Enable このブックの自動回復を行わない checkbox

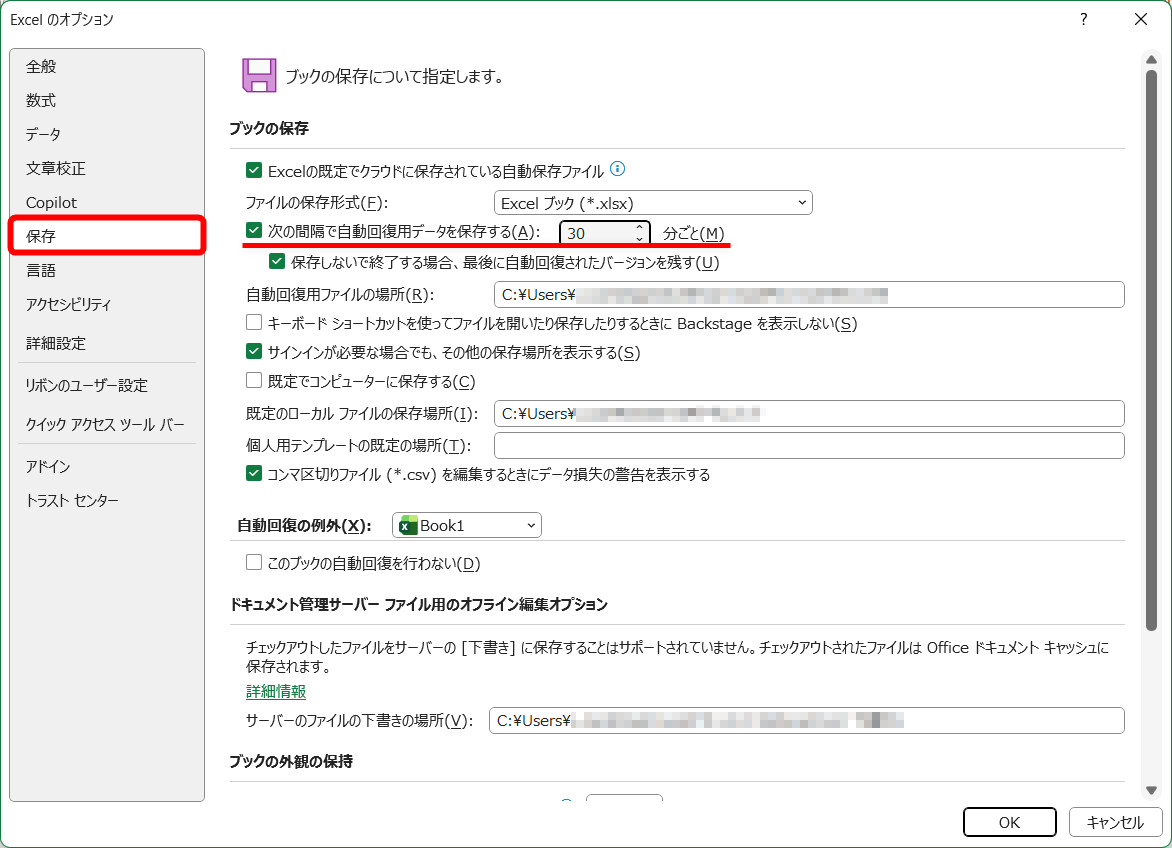point(253,562)
